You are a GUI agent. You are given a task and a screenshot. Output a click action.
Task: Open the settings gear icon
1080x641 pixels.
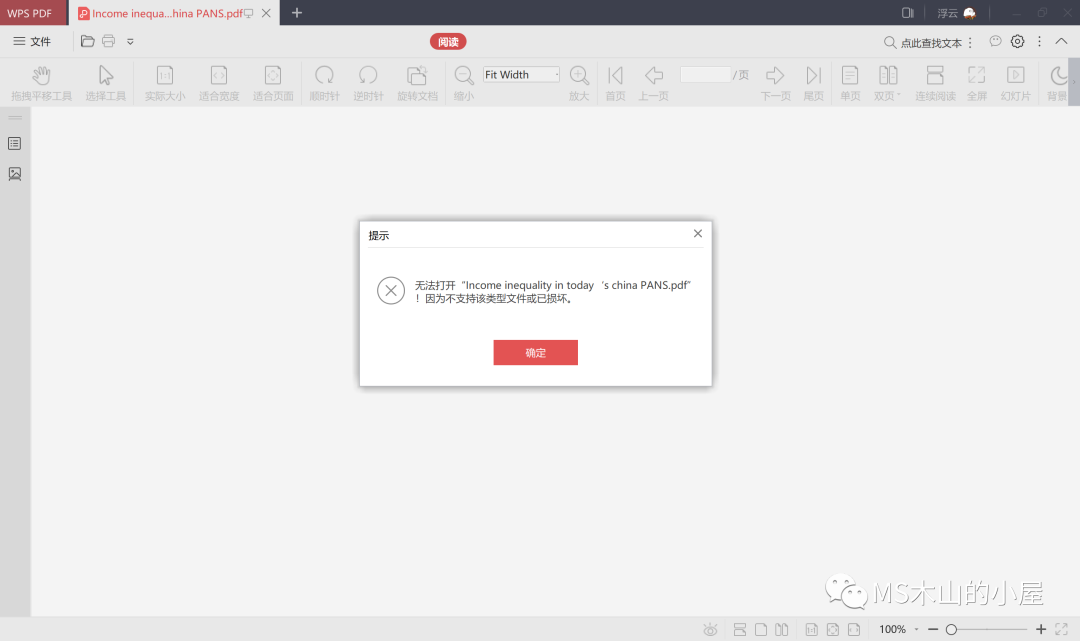pos(1017,41)
